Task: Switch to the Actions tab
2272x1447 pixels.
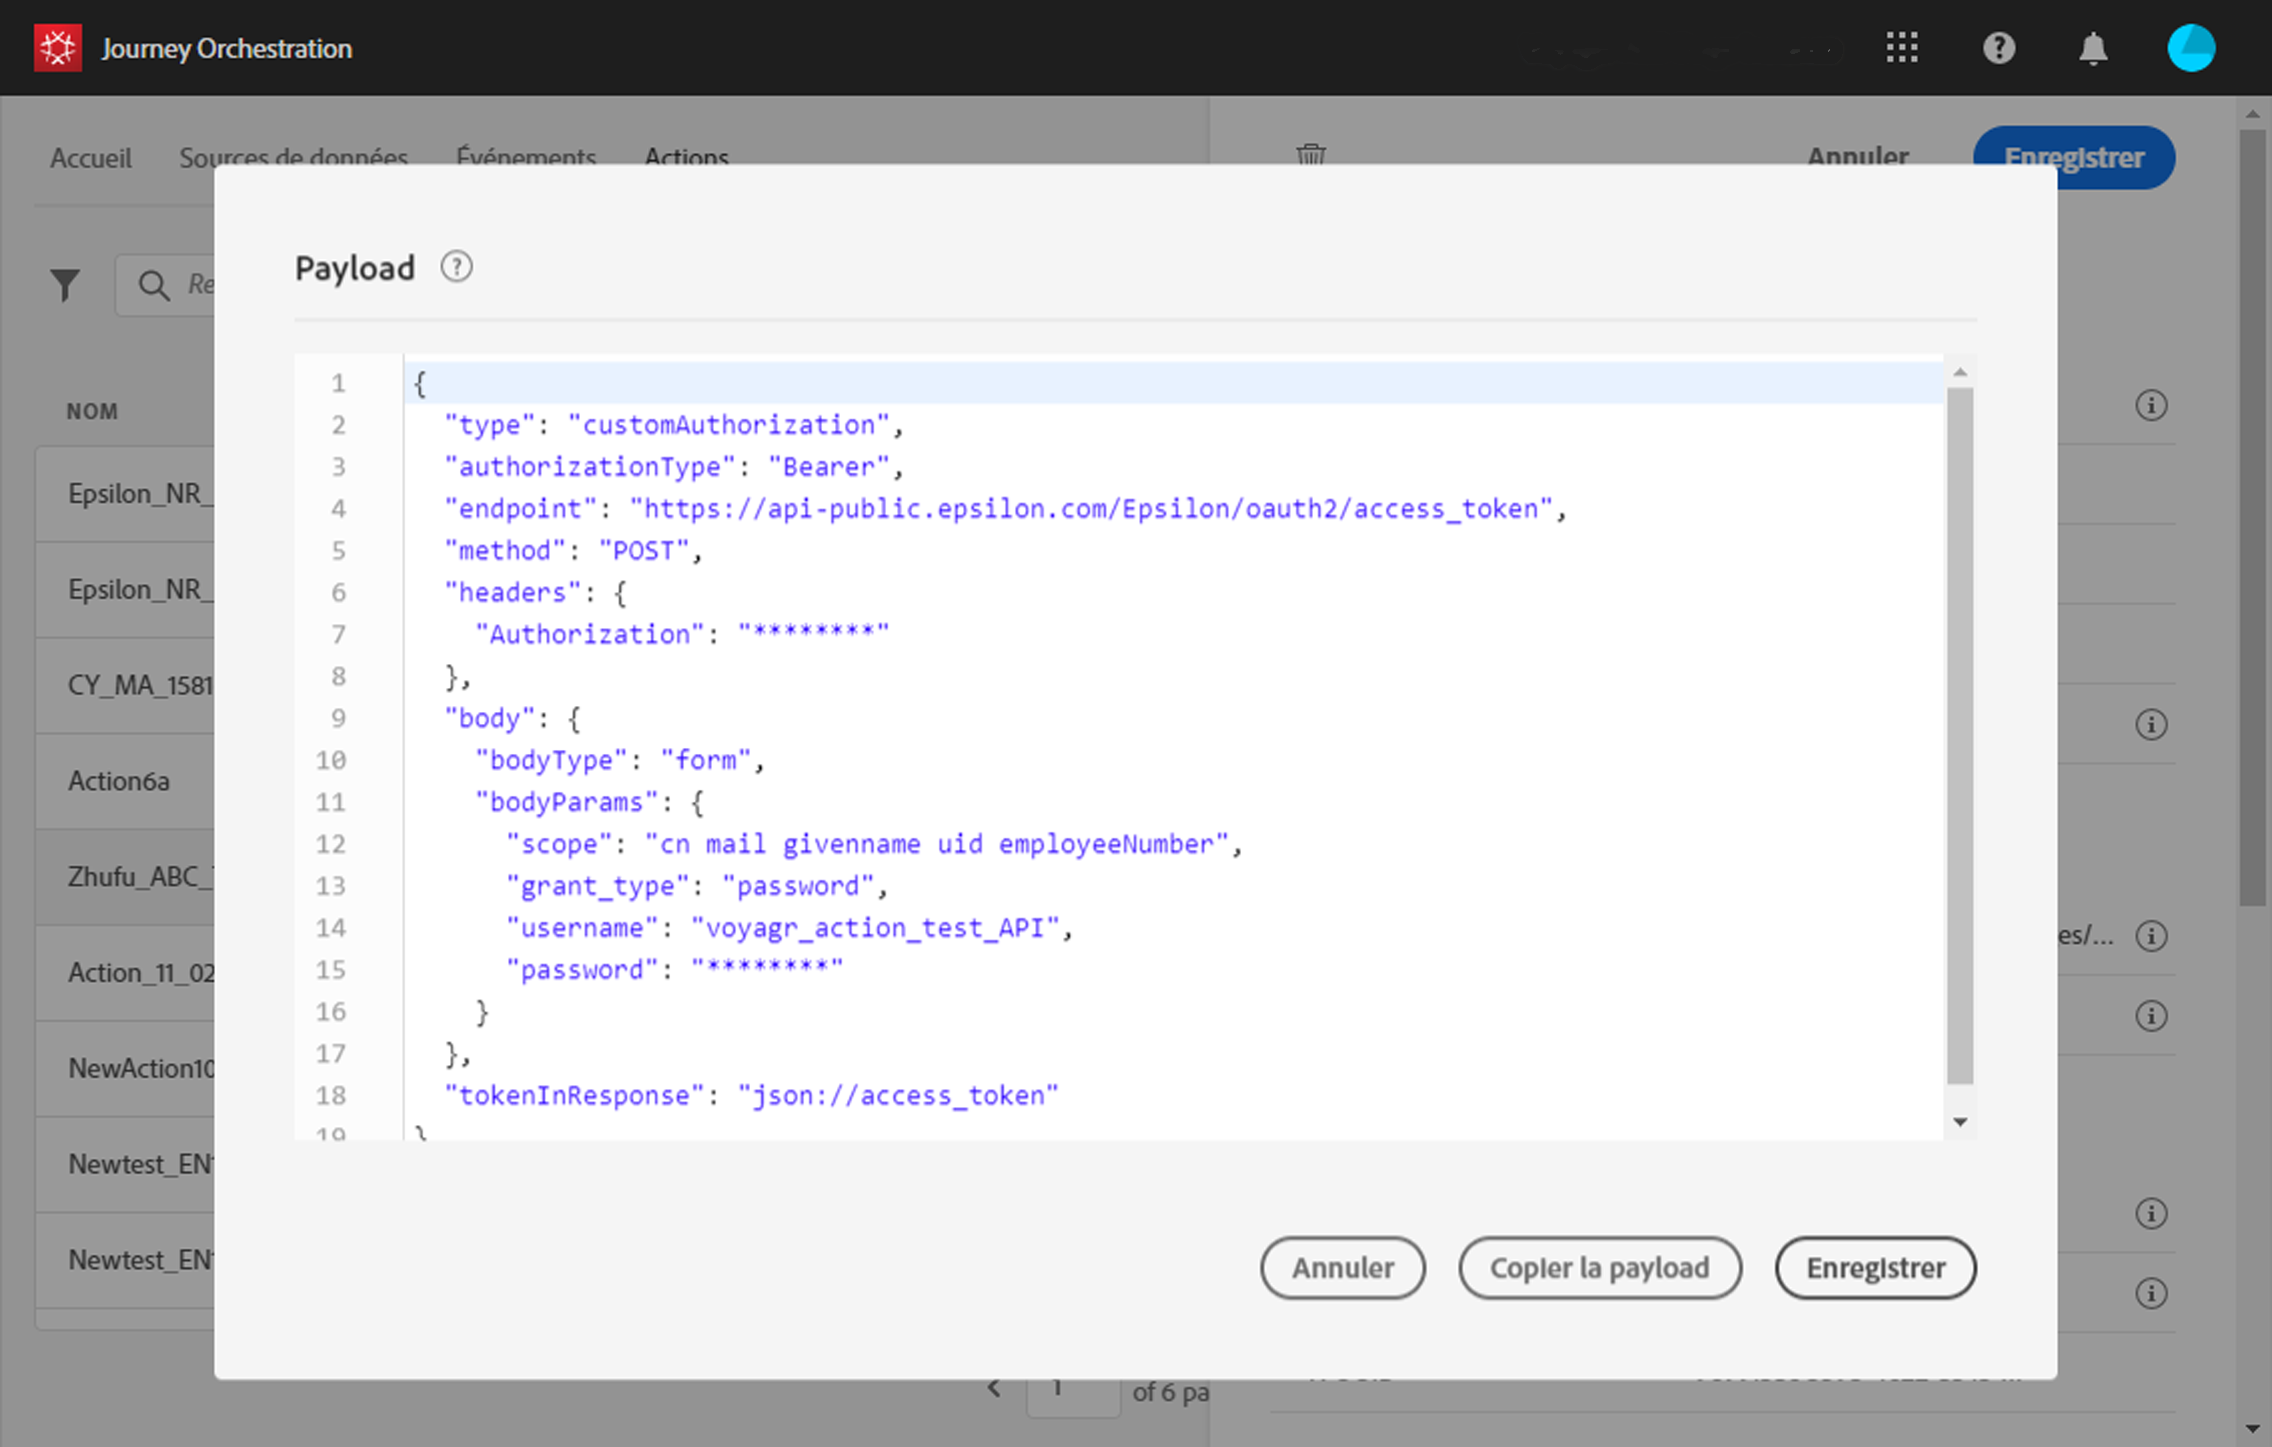Action: click(x=686, y=155)
